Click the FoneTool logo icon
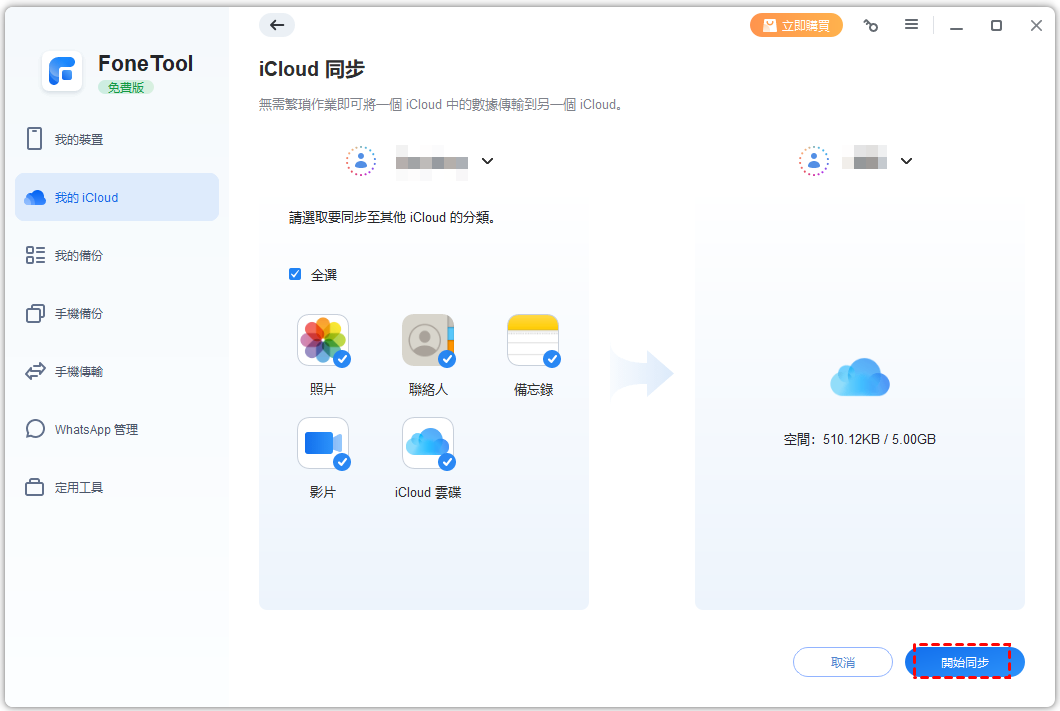 [x=62, y=72]
